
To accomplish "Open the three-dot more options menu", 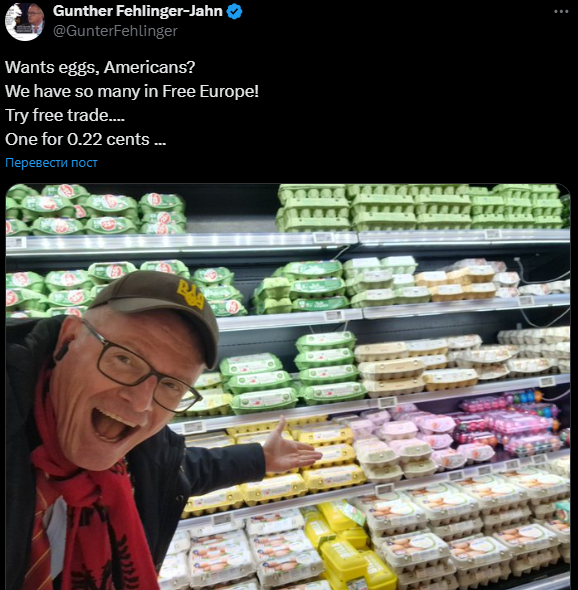I will (561, 11).
